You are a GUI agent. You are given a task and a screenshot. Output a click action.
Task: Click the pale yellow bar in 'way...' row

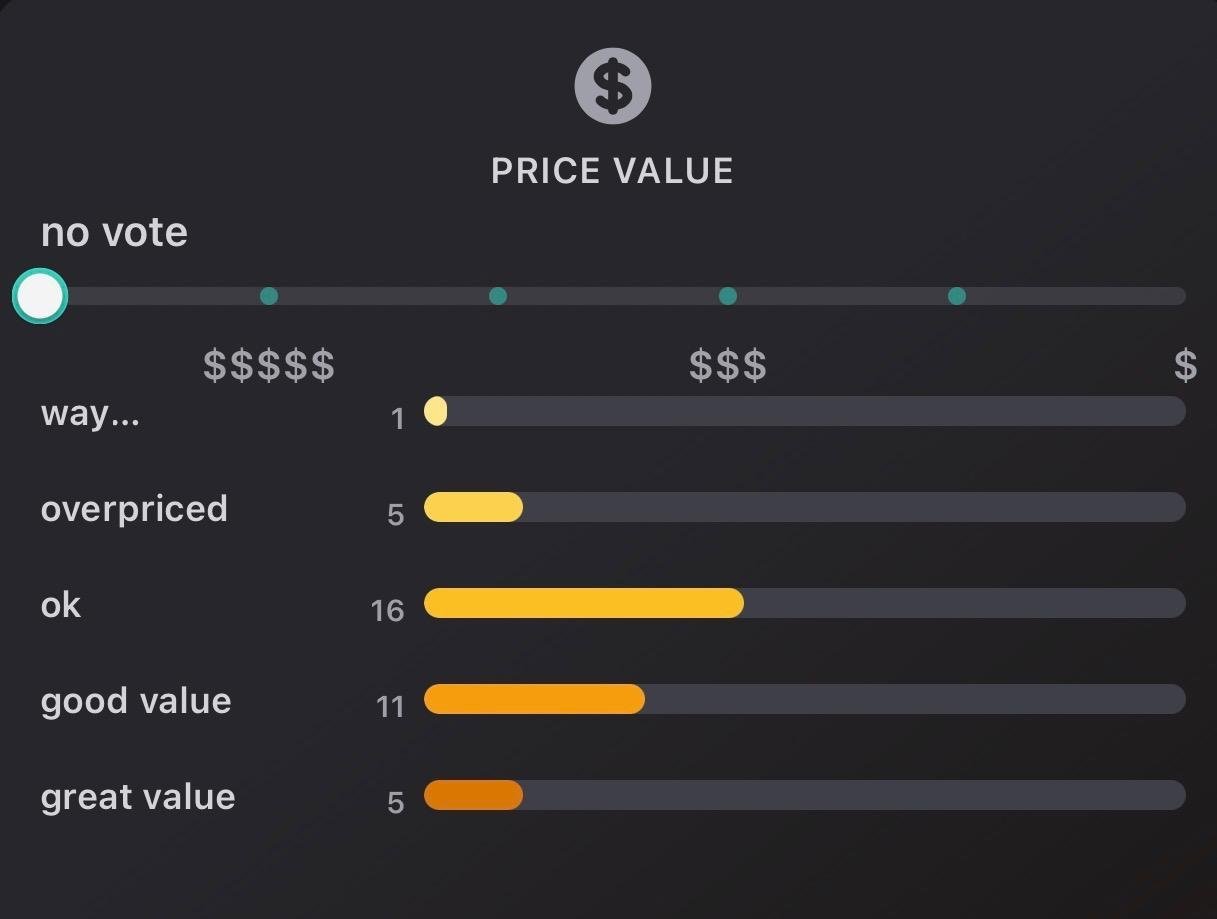pyautogui.click(x=436, y=411)
